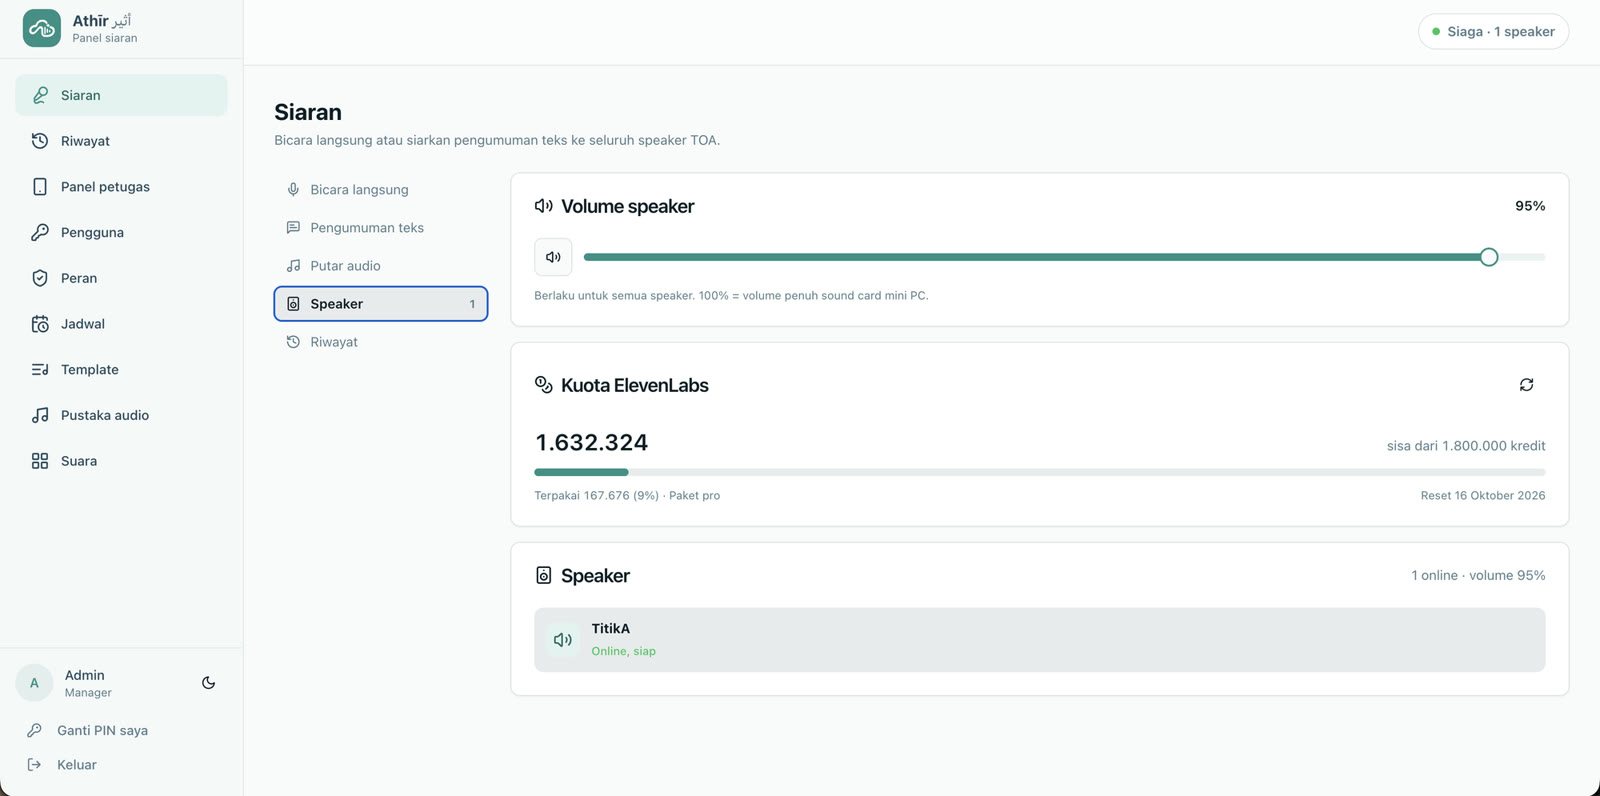This screenshot has height=796, width=1600.
Task: Go to Riwayat in the main sidebar
Action: [x=121, y=141]
